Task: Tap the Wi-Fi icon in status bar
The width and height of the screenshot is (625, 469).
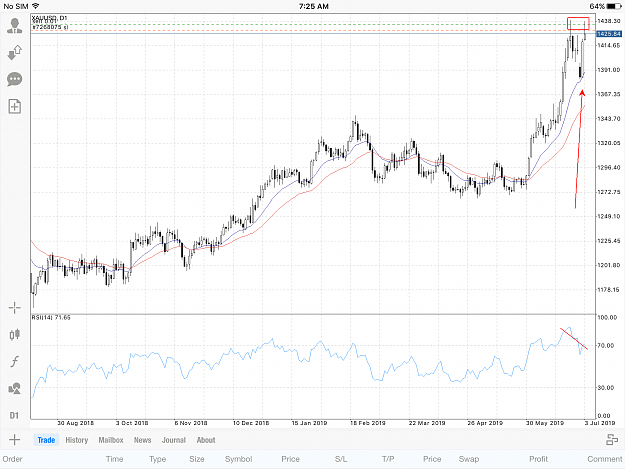Action: point(36,6)
